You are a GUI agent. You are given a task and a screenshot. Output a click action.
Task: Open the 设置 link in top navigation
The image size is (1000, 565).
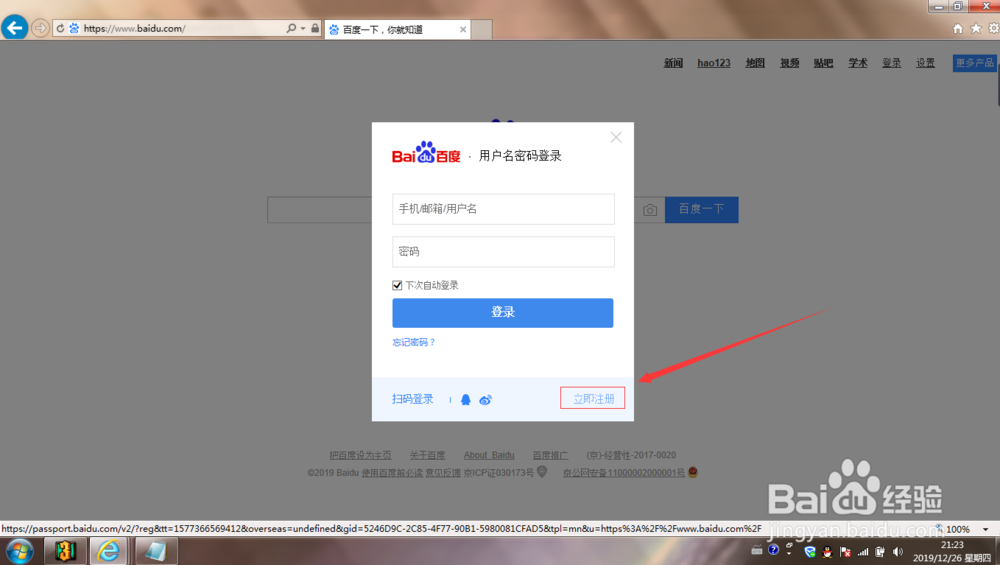tap(925, 62)
